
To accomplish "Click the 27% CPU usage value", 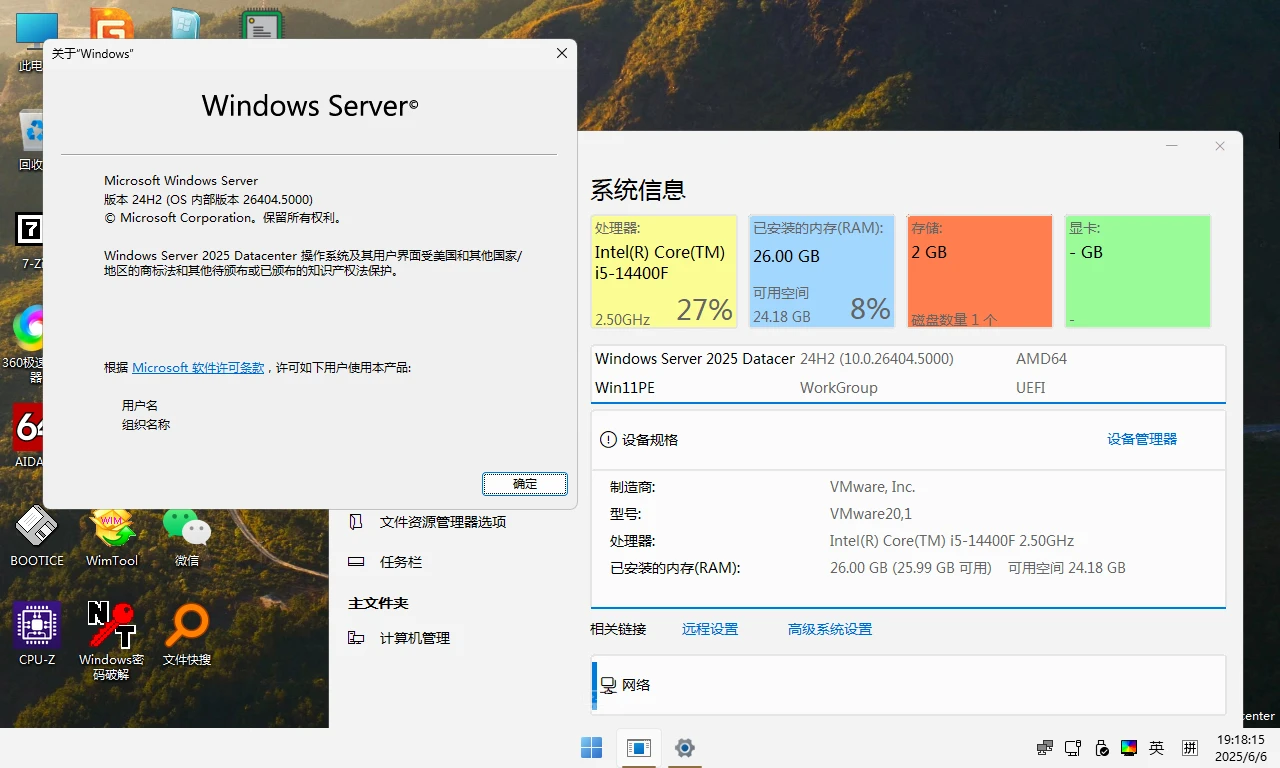I will (705, 310).
